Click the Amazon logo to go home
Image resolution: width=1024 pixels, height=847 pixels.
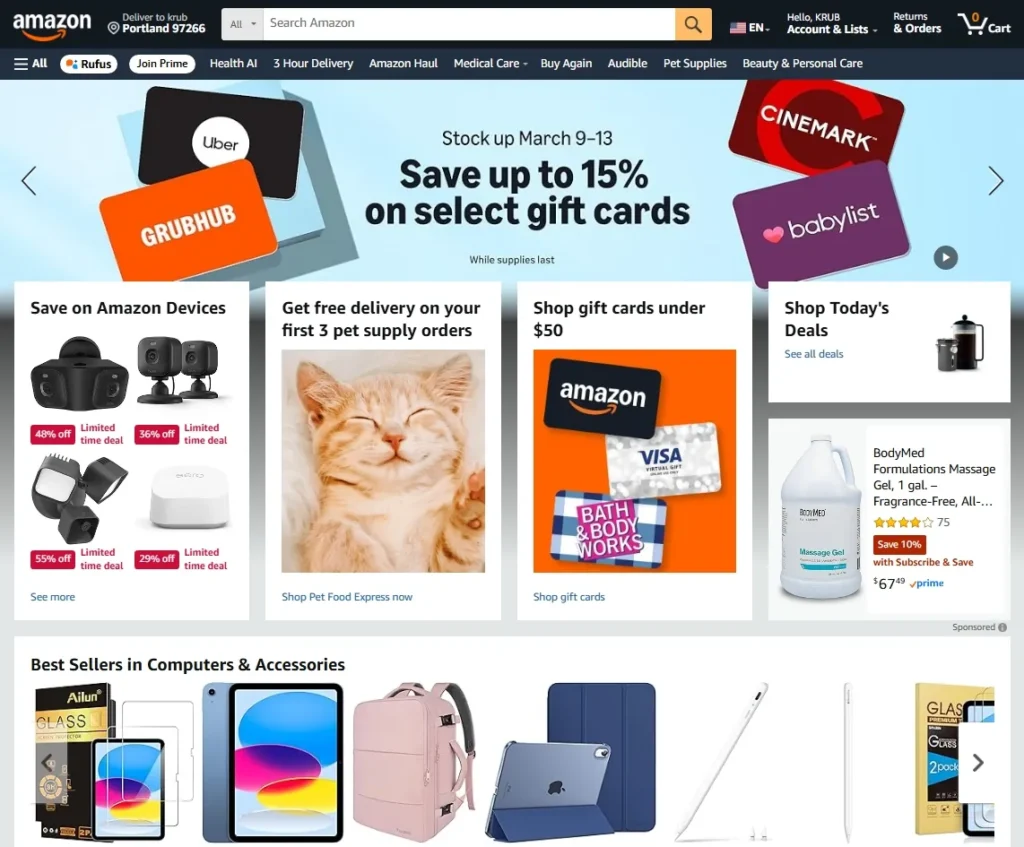pyautogui.click(x=52, y=24)
